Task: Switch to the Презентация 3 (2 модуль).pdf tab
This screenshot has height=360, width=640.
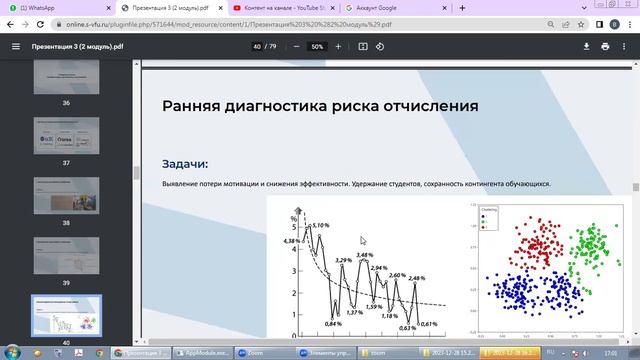Action: (x=171, y=8)
